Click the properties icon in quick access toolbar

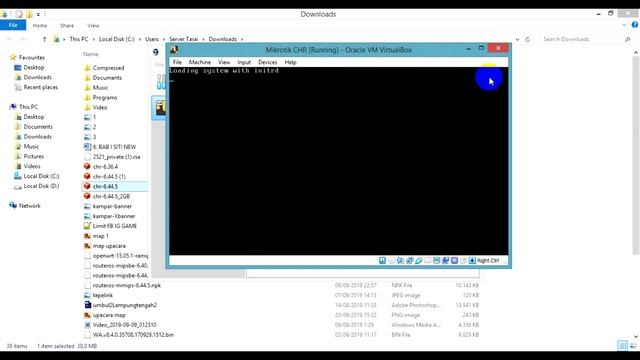[19, 14]
